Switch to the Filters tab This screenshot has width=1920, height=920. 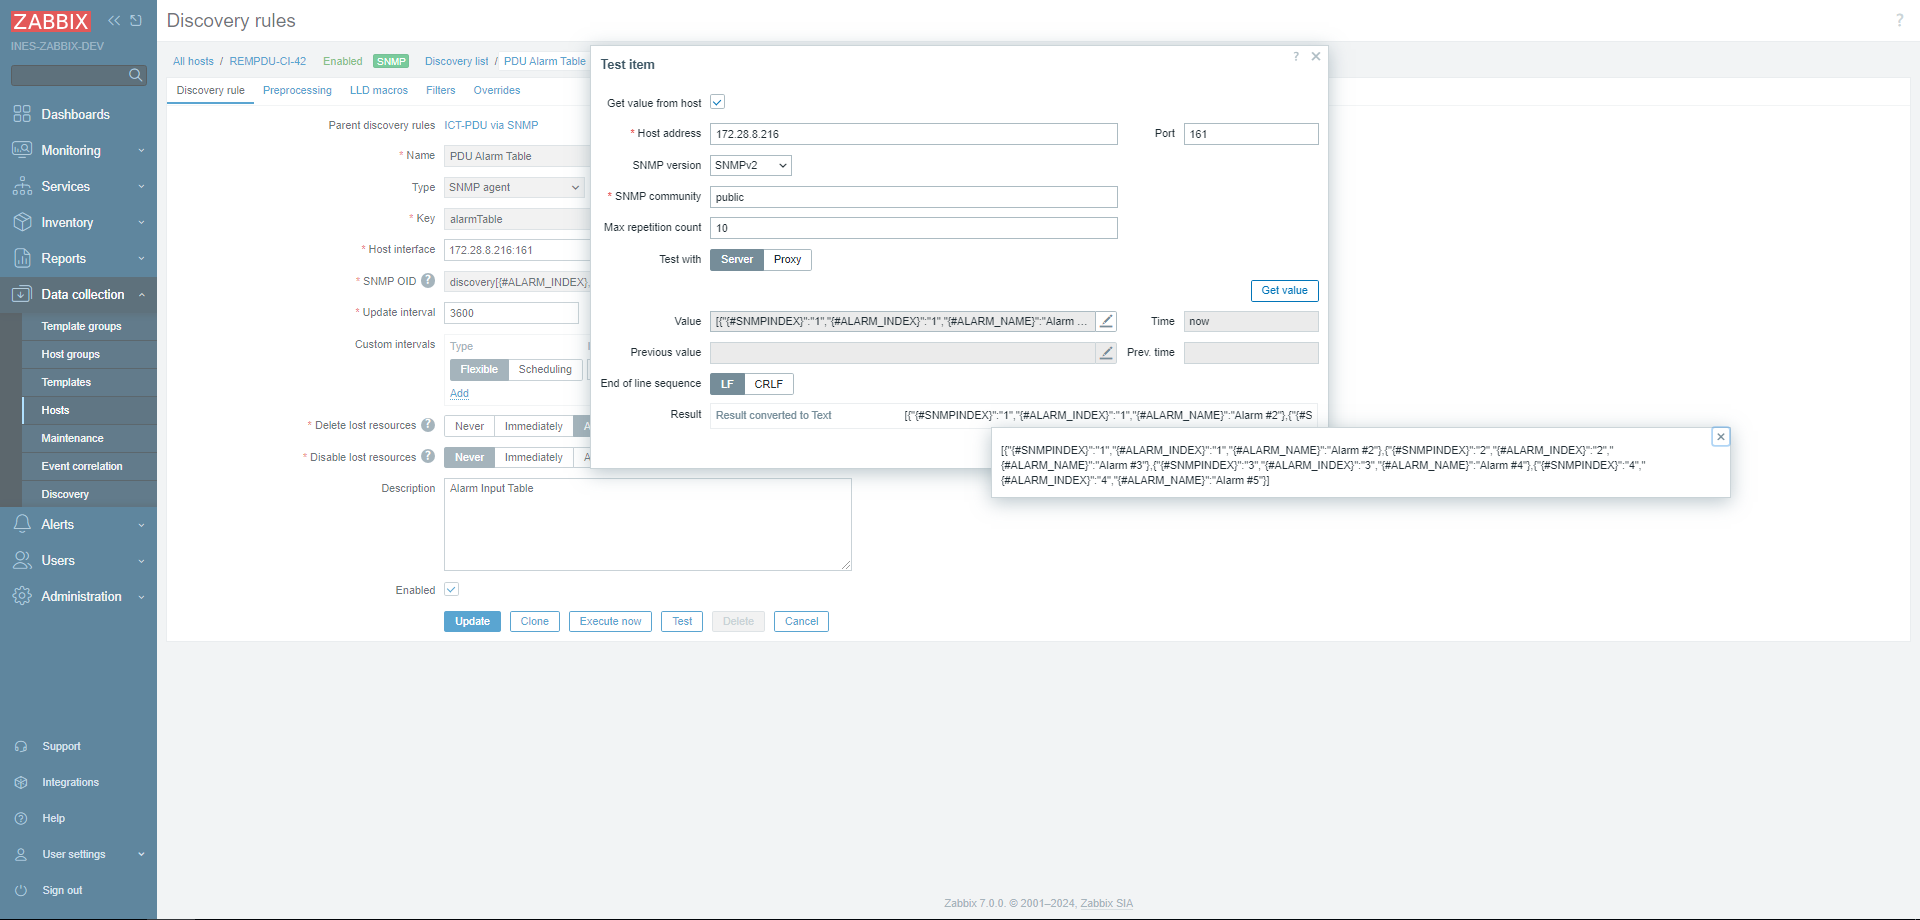pyautogui.click(x=441, y=90)
